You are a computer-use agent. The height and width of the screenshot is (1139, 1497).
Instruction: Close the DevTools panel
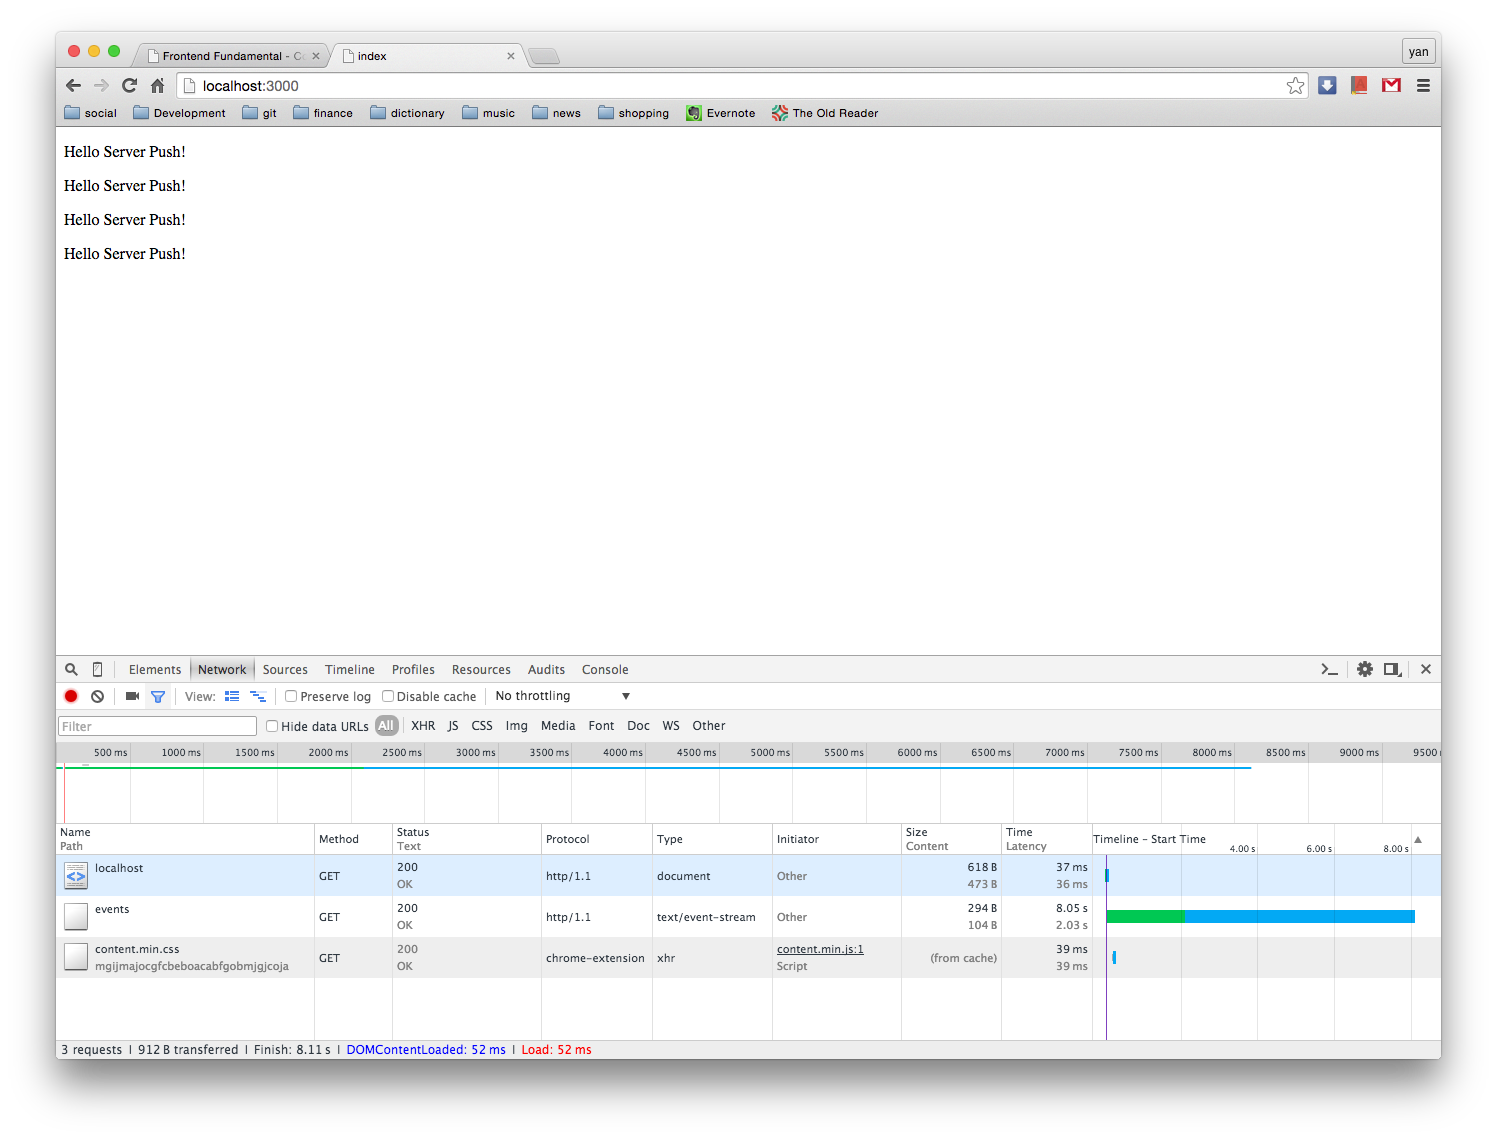pyautogui.click(x=1426, y=669)
